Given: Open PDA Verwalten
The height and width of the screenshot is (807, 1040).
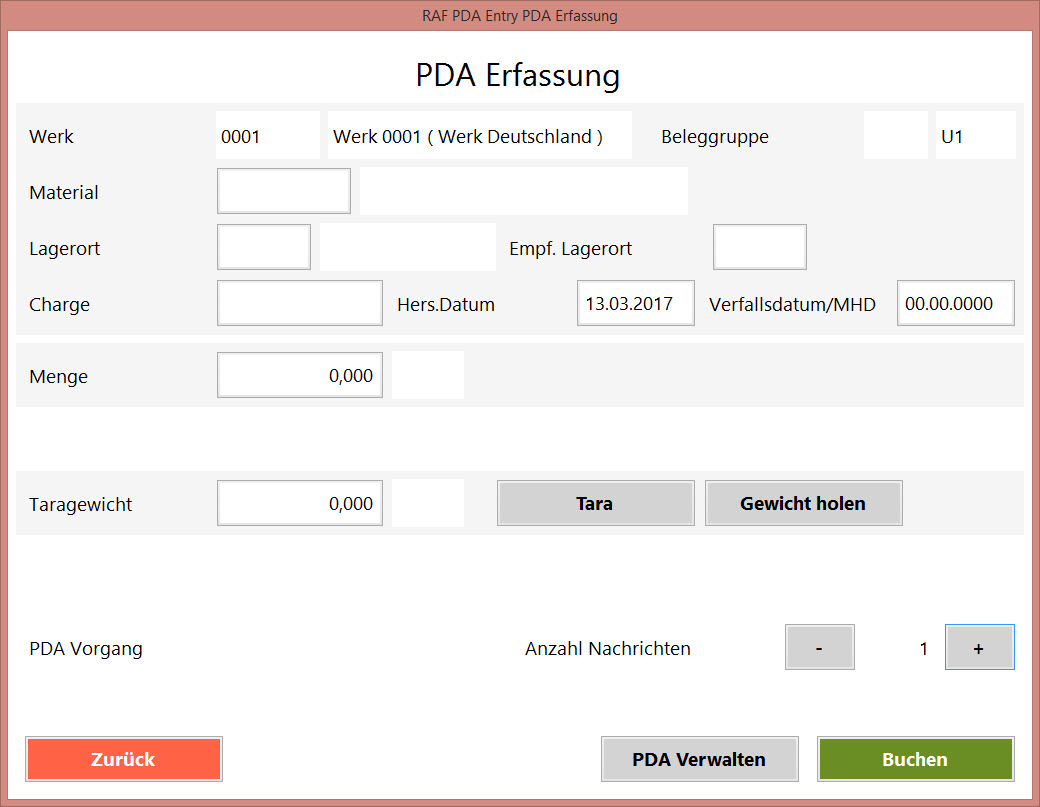Looking at the screenshot, I should point(699,759).
